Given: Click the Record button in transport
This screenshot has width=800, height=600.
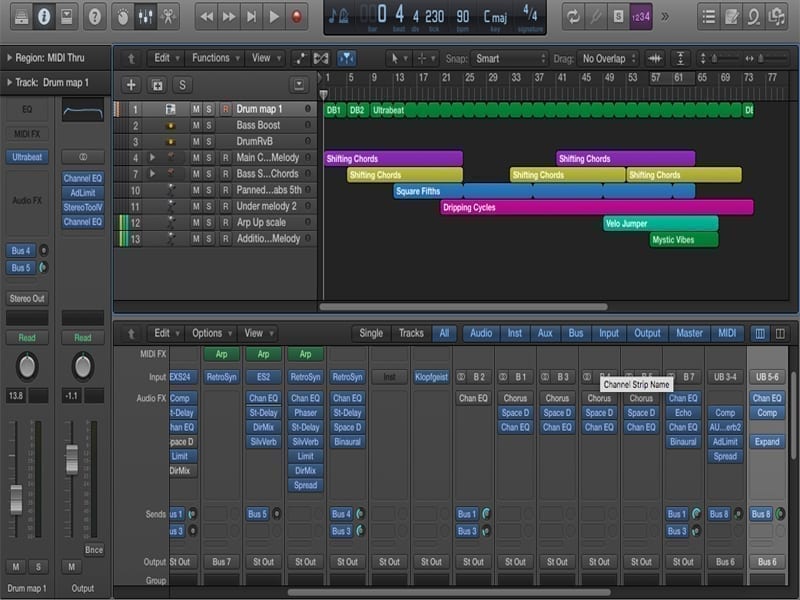Looking at the screenshot, I should pos(296,16).
